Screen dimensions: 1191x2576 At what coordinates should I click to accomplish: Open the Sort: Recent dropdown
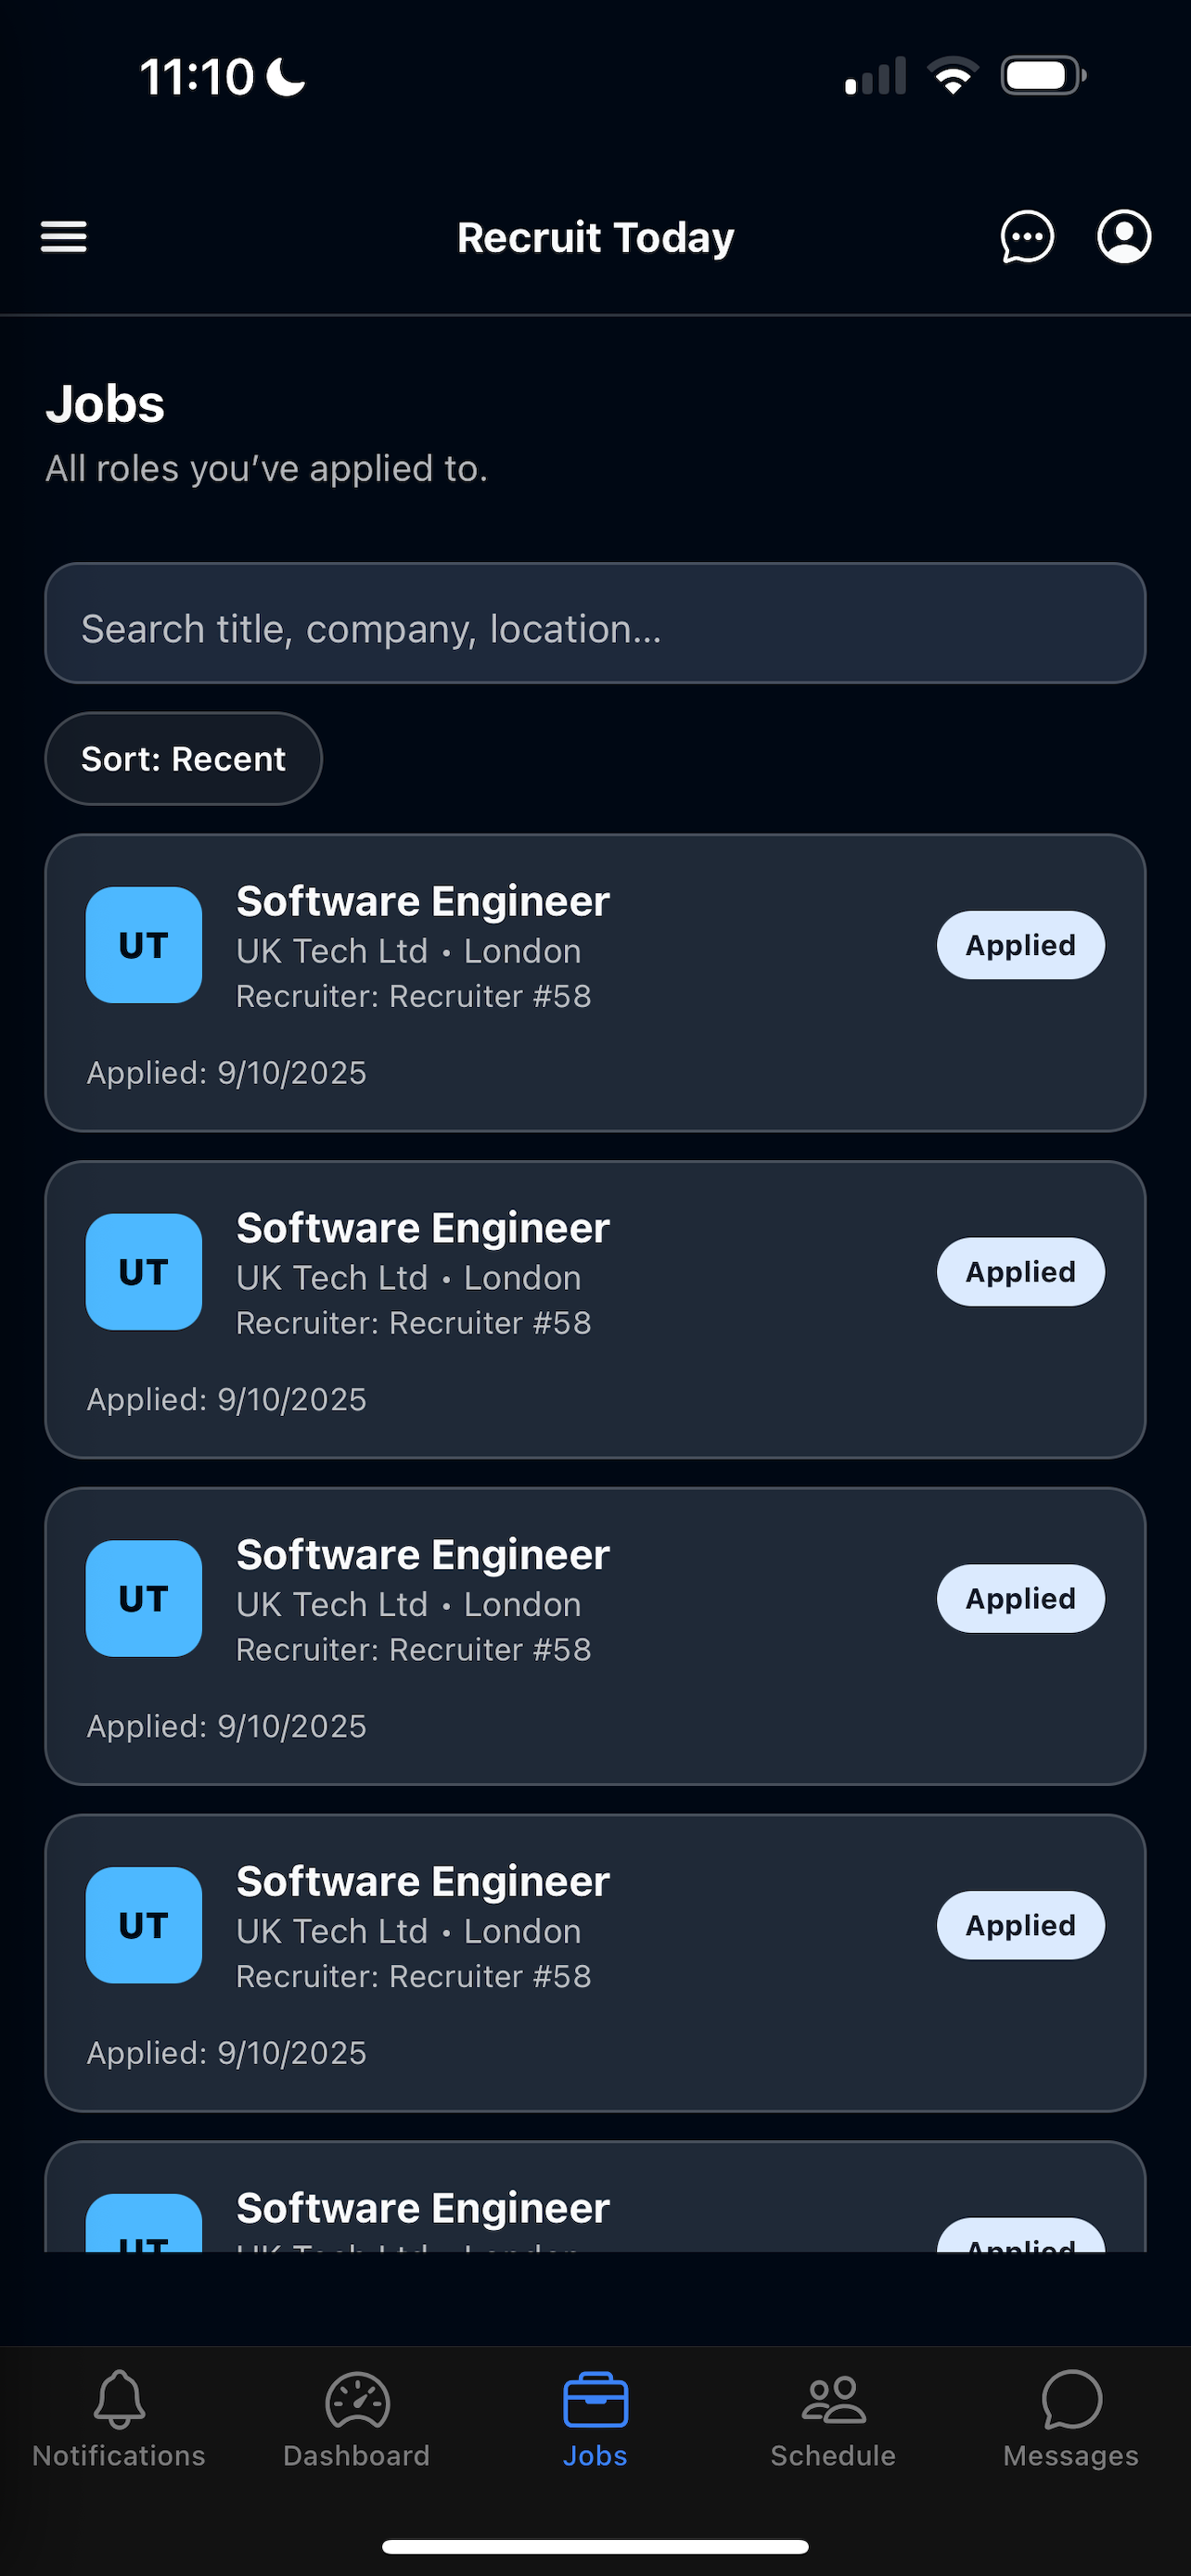click(x=184, y=759)
